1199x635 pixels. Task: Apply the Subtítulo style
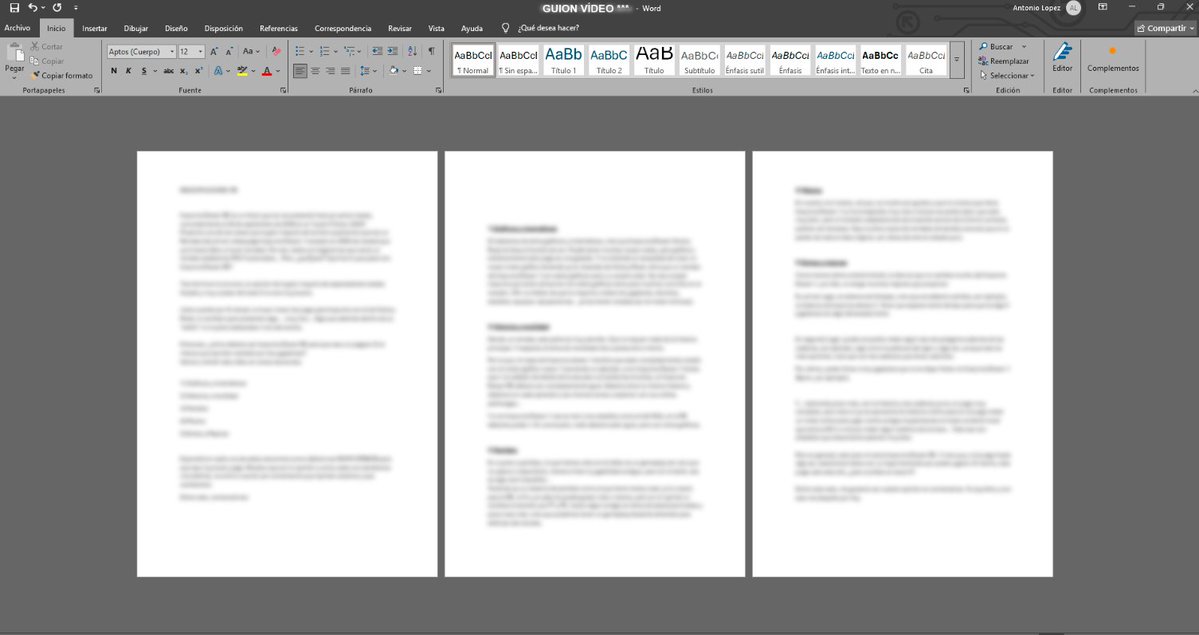coord(699,60)
